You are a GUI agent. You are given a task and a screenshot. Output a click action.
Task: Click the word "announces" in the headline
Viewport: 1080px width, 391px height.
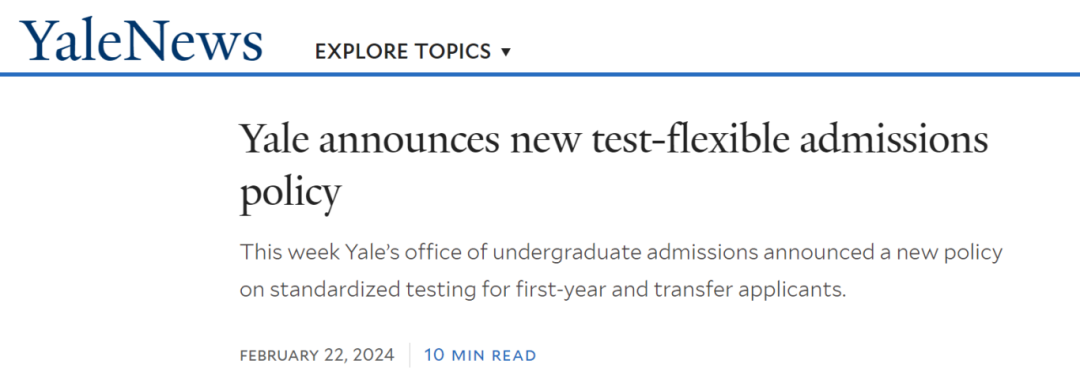(x=409, y=142)
